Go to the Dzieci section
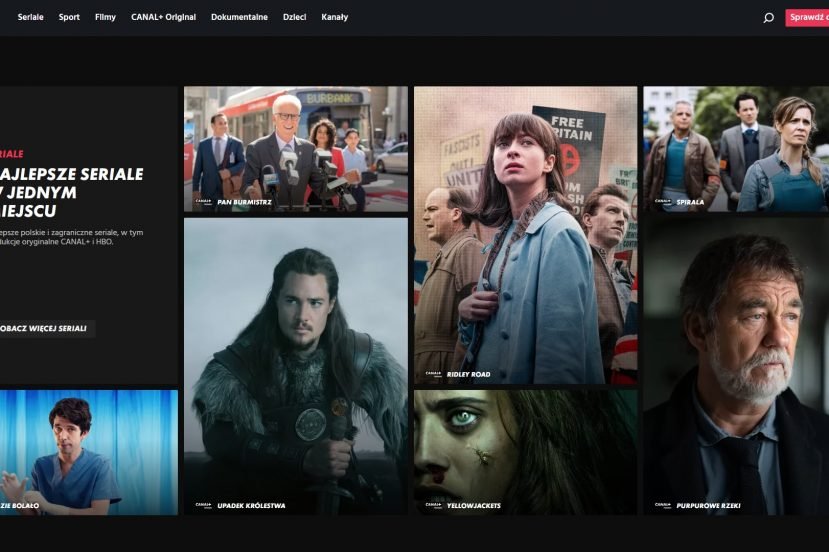 tap(294, 17)
